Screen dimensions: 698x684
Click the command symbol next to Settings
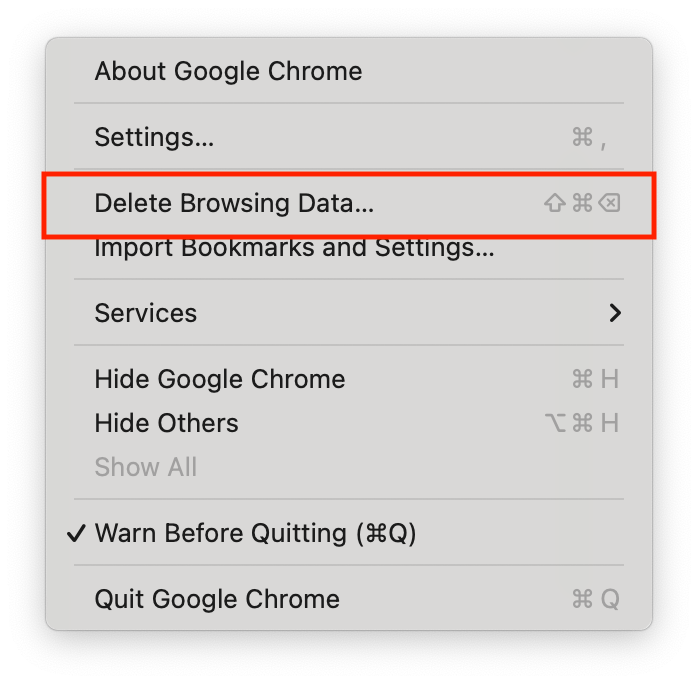point(582,138)
